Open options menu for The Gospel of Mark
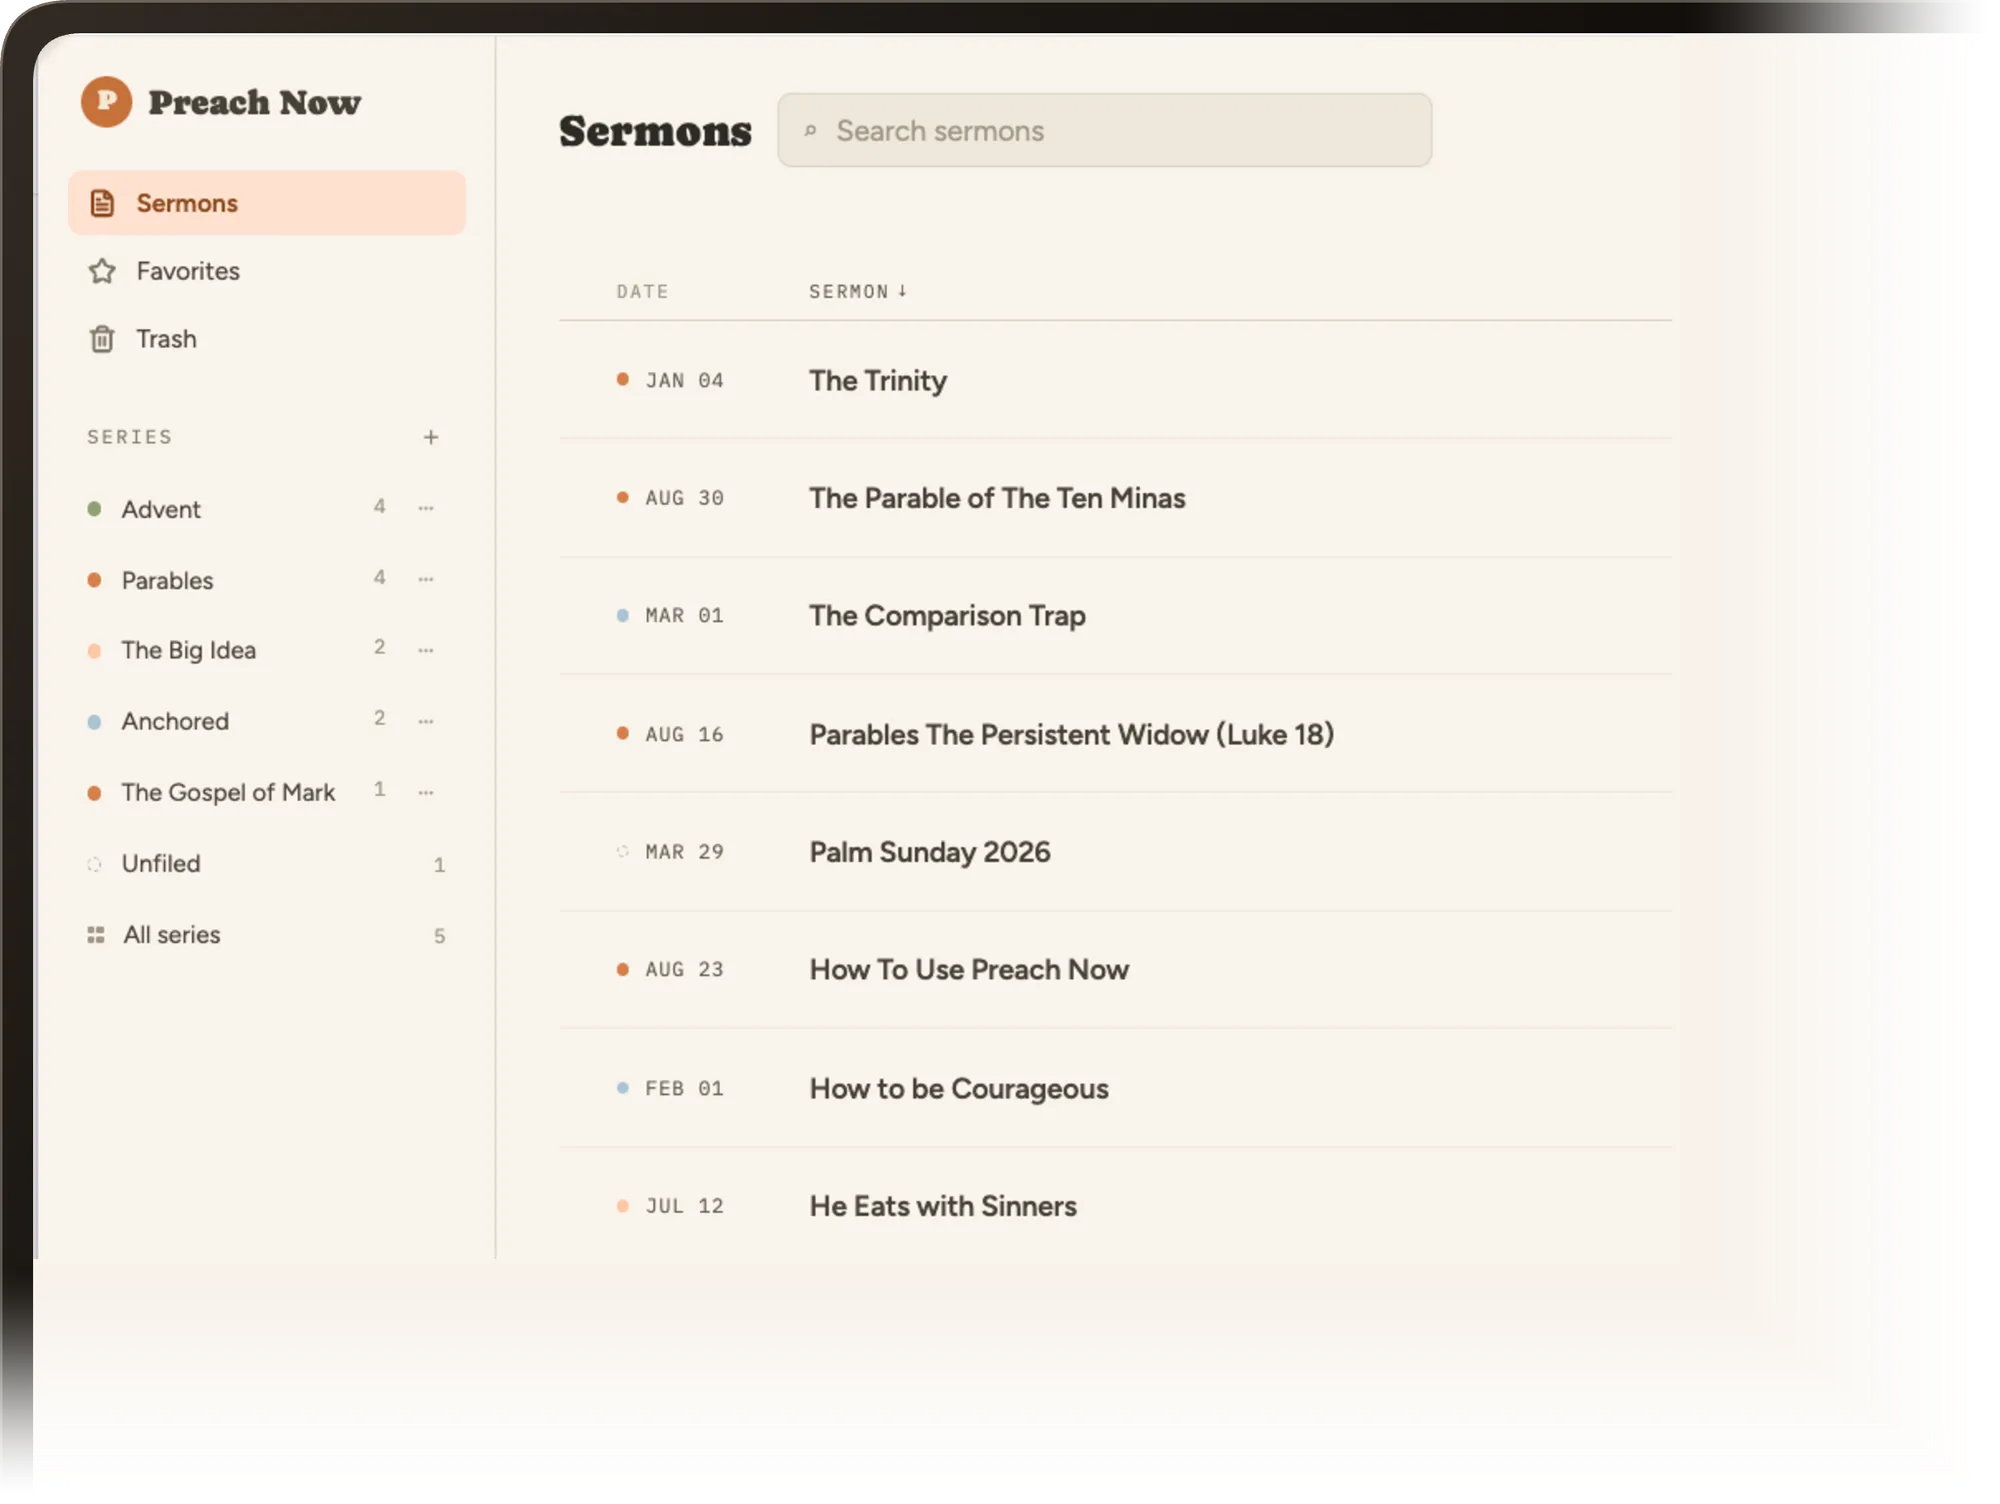This screenshot has height=1504, width=2000. (x=426, y=792)
